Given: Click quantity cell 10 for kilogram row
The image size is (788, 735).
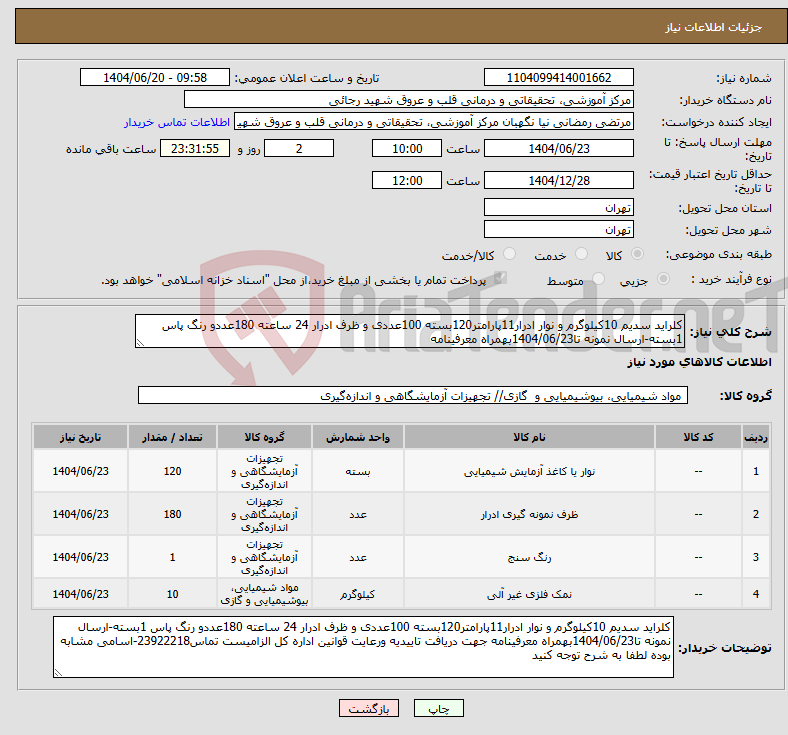Looking at the screenshot, I should pyautogui.click(x=172, y=594).
